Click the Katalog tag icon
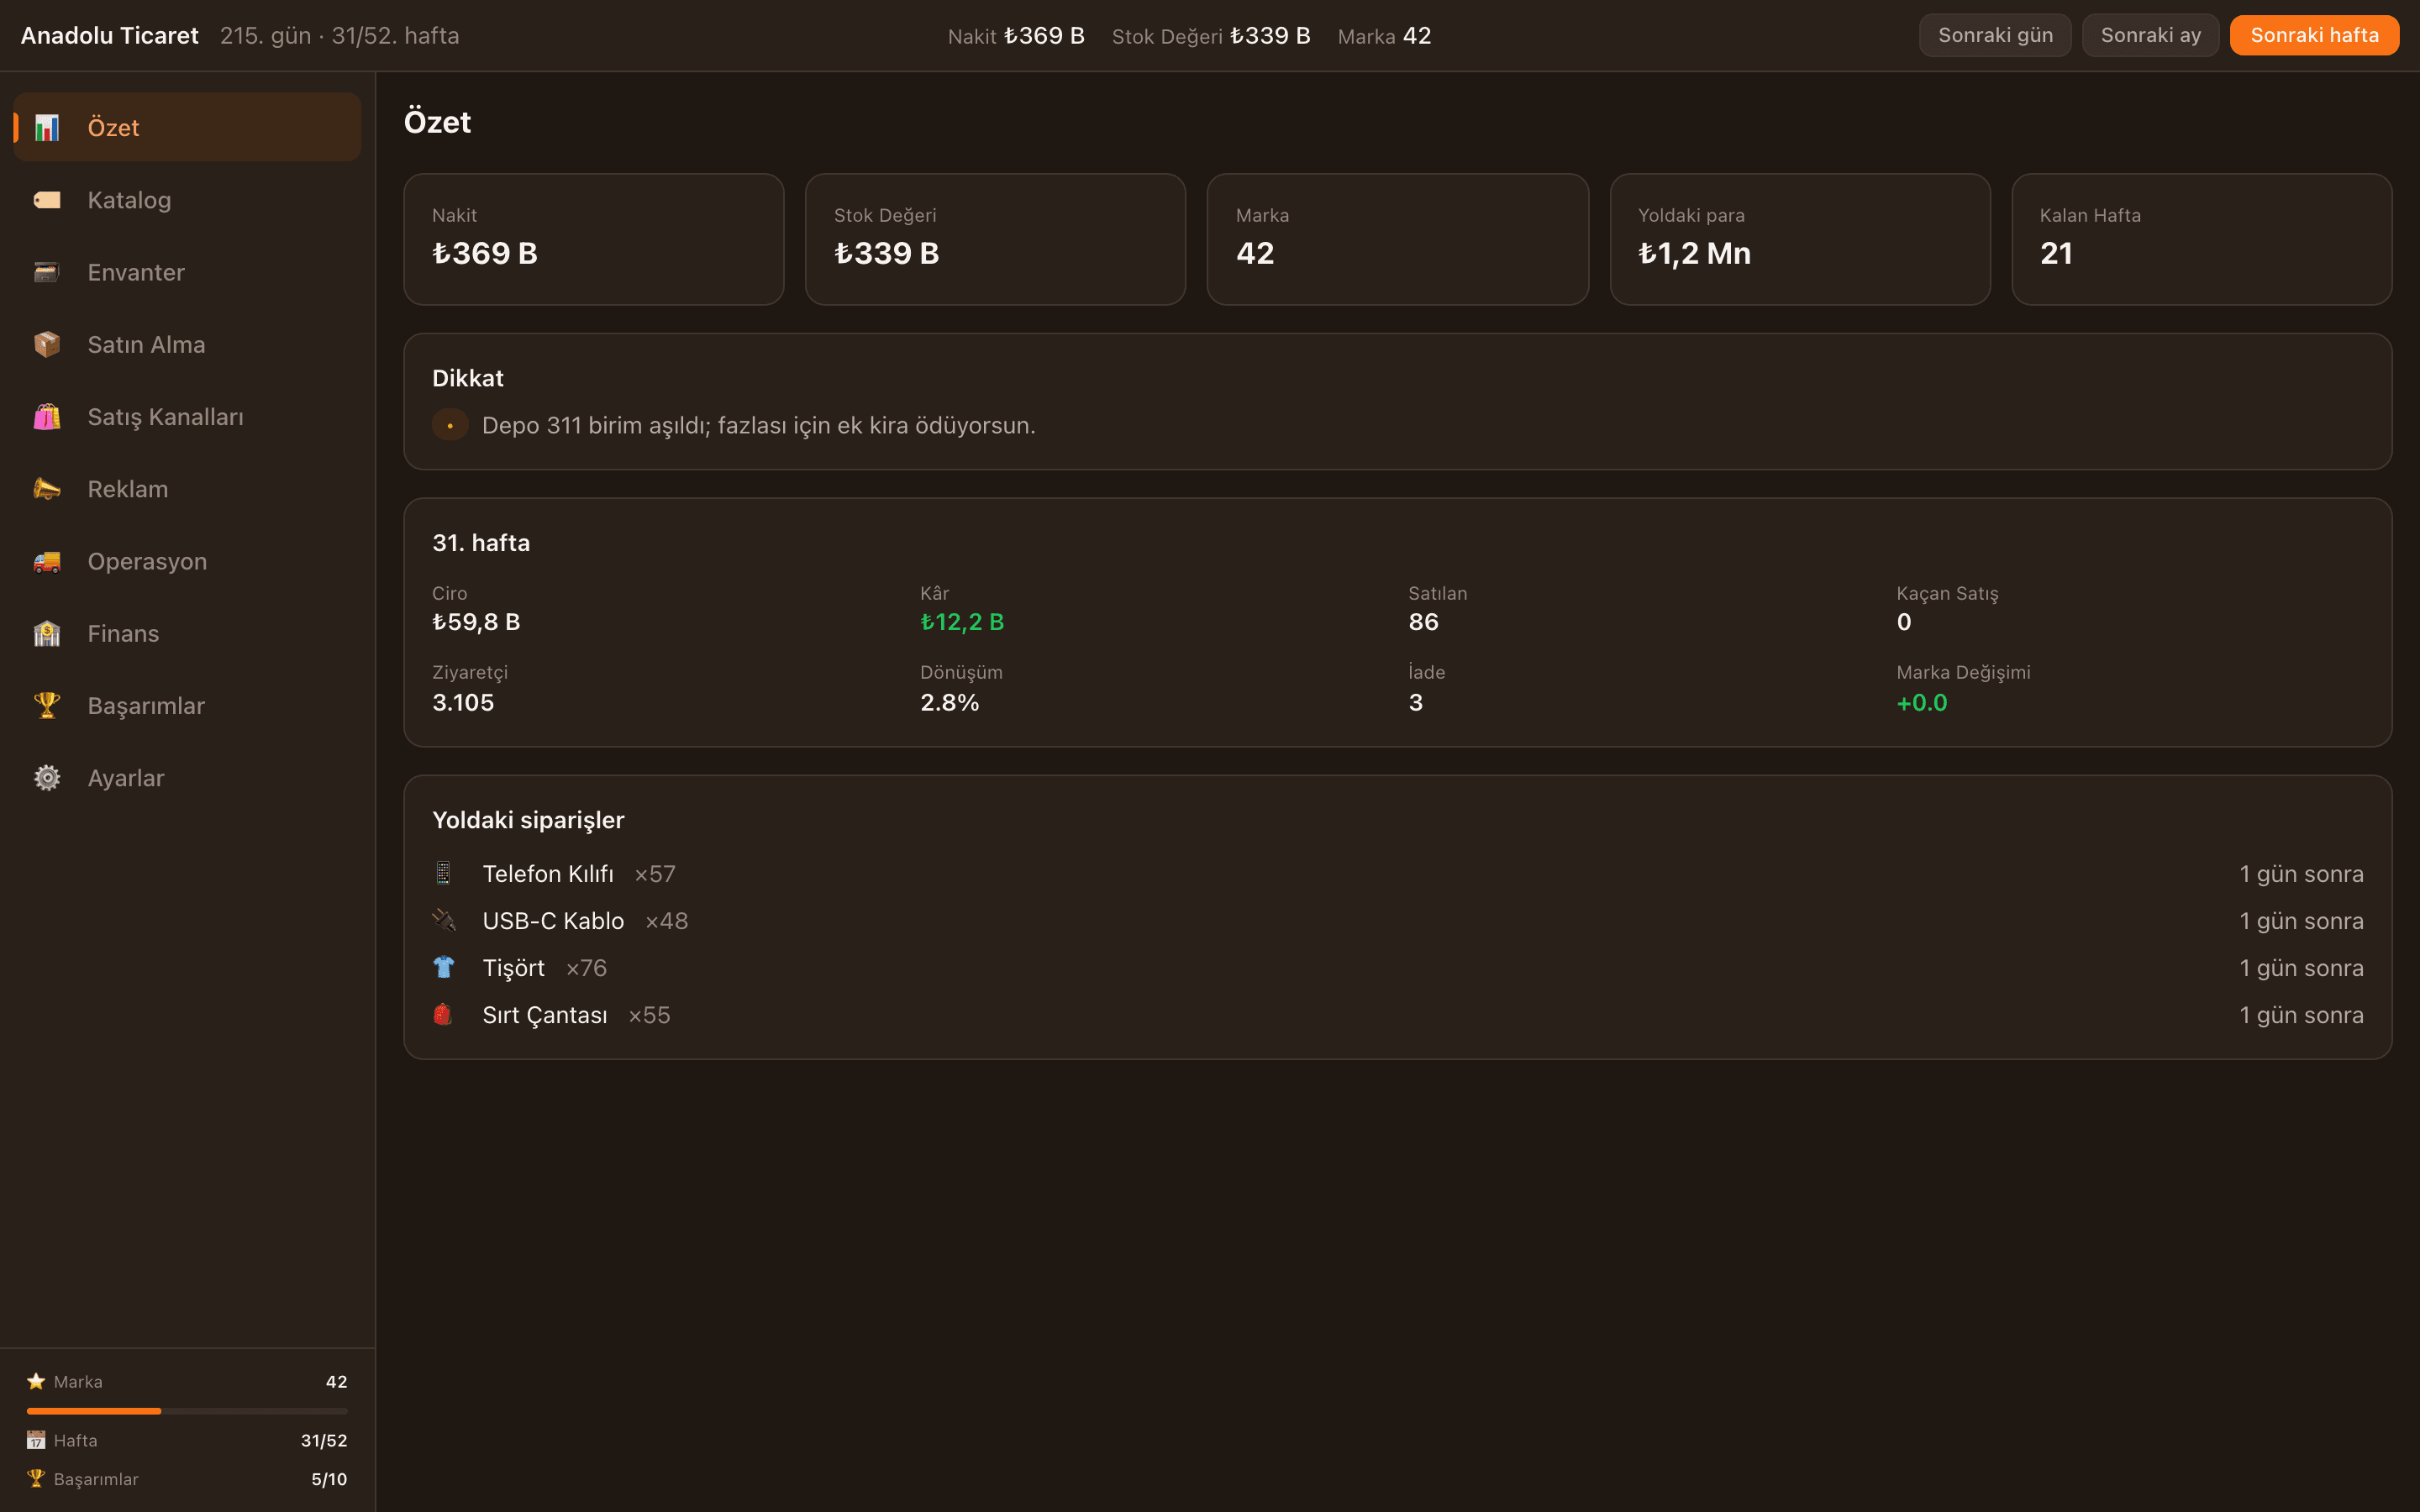Screen dimensions: 2420x1512 pyautogui.click(x=47, y=200)
